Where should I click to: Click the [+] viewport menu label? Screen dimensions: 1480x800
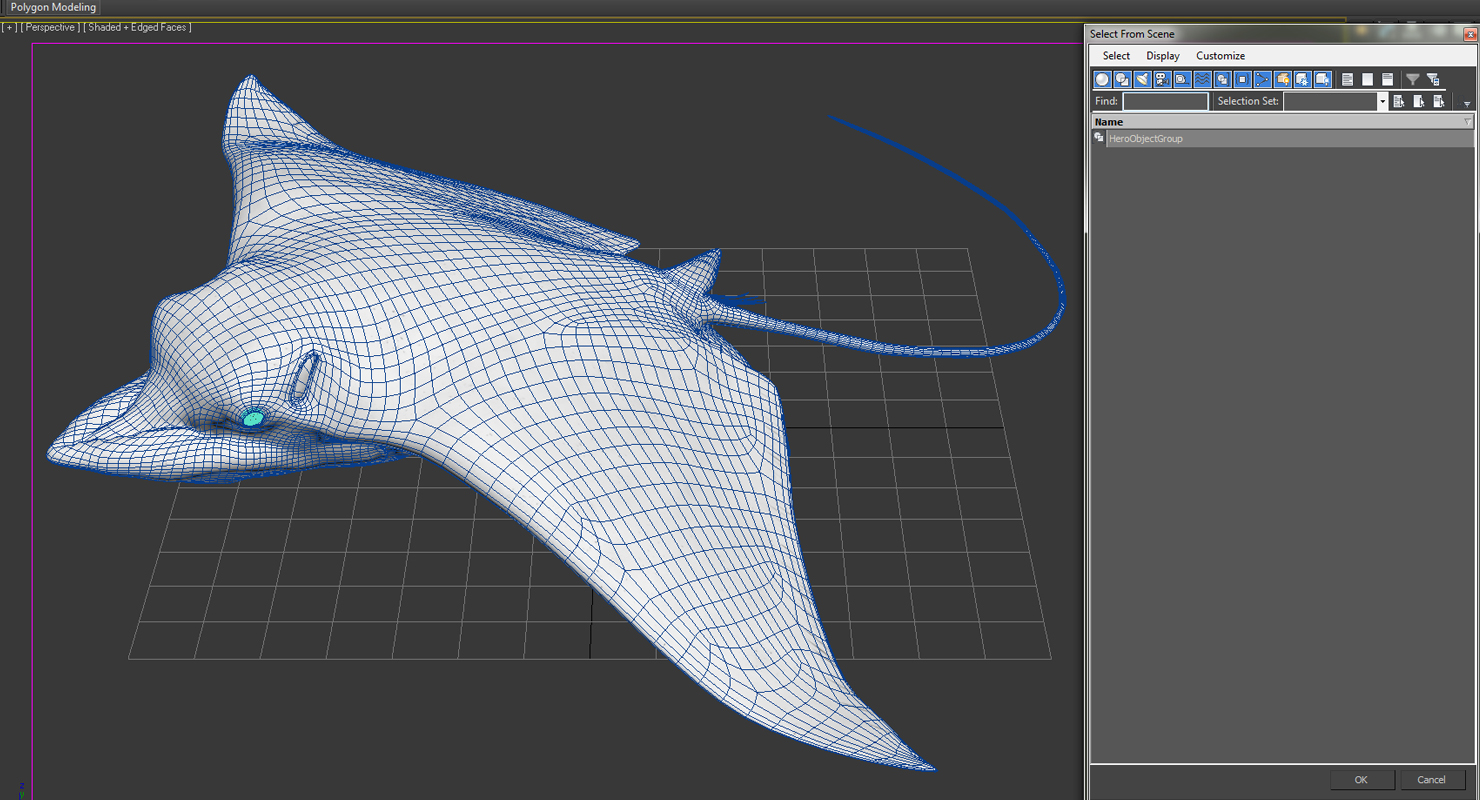tap(10, 27)
